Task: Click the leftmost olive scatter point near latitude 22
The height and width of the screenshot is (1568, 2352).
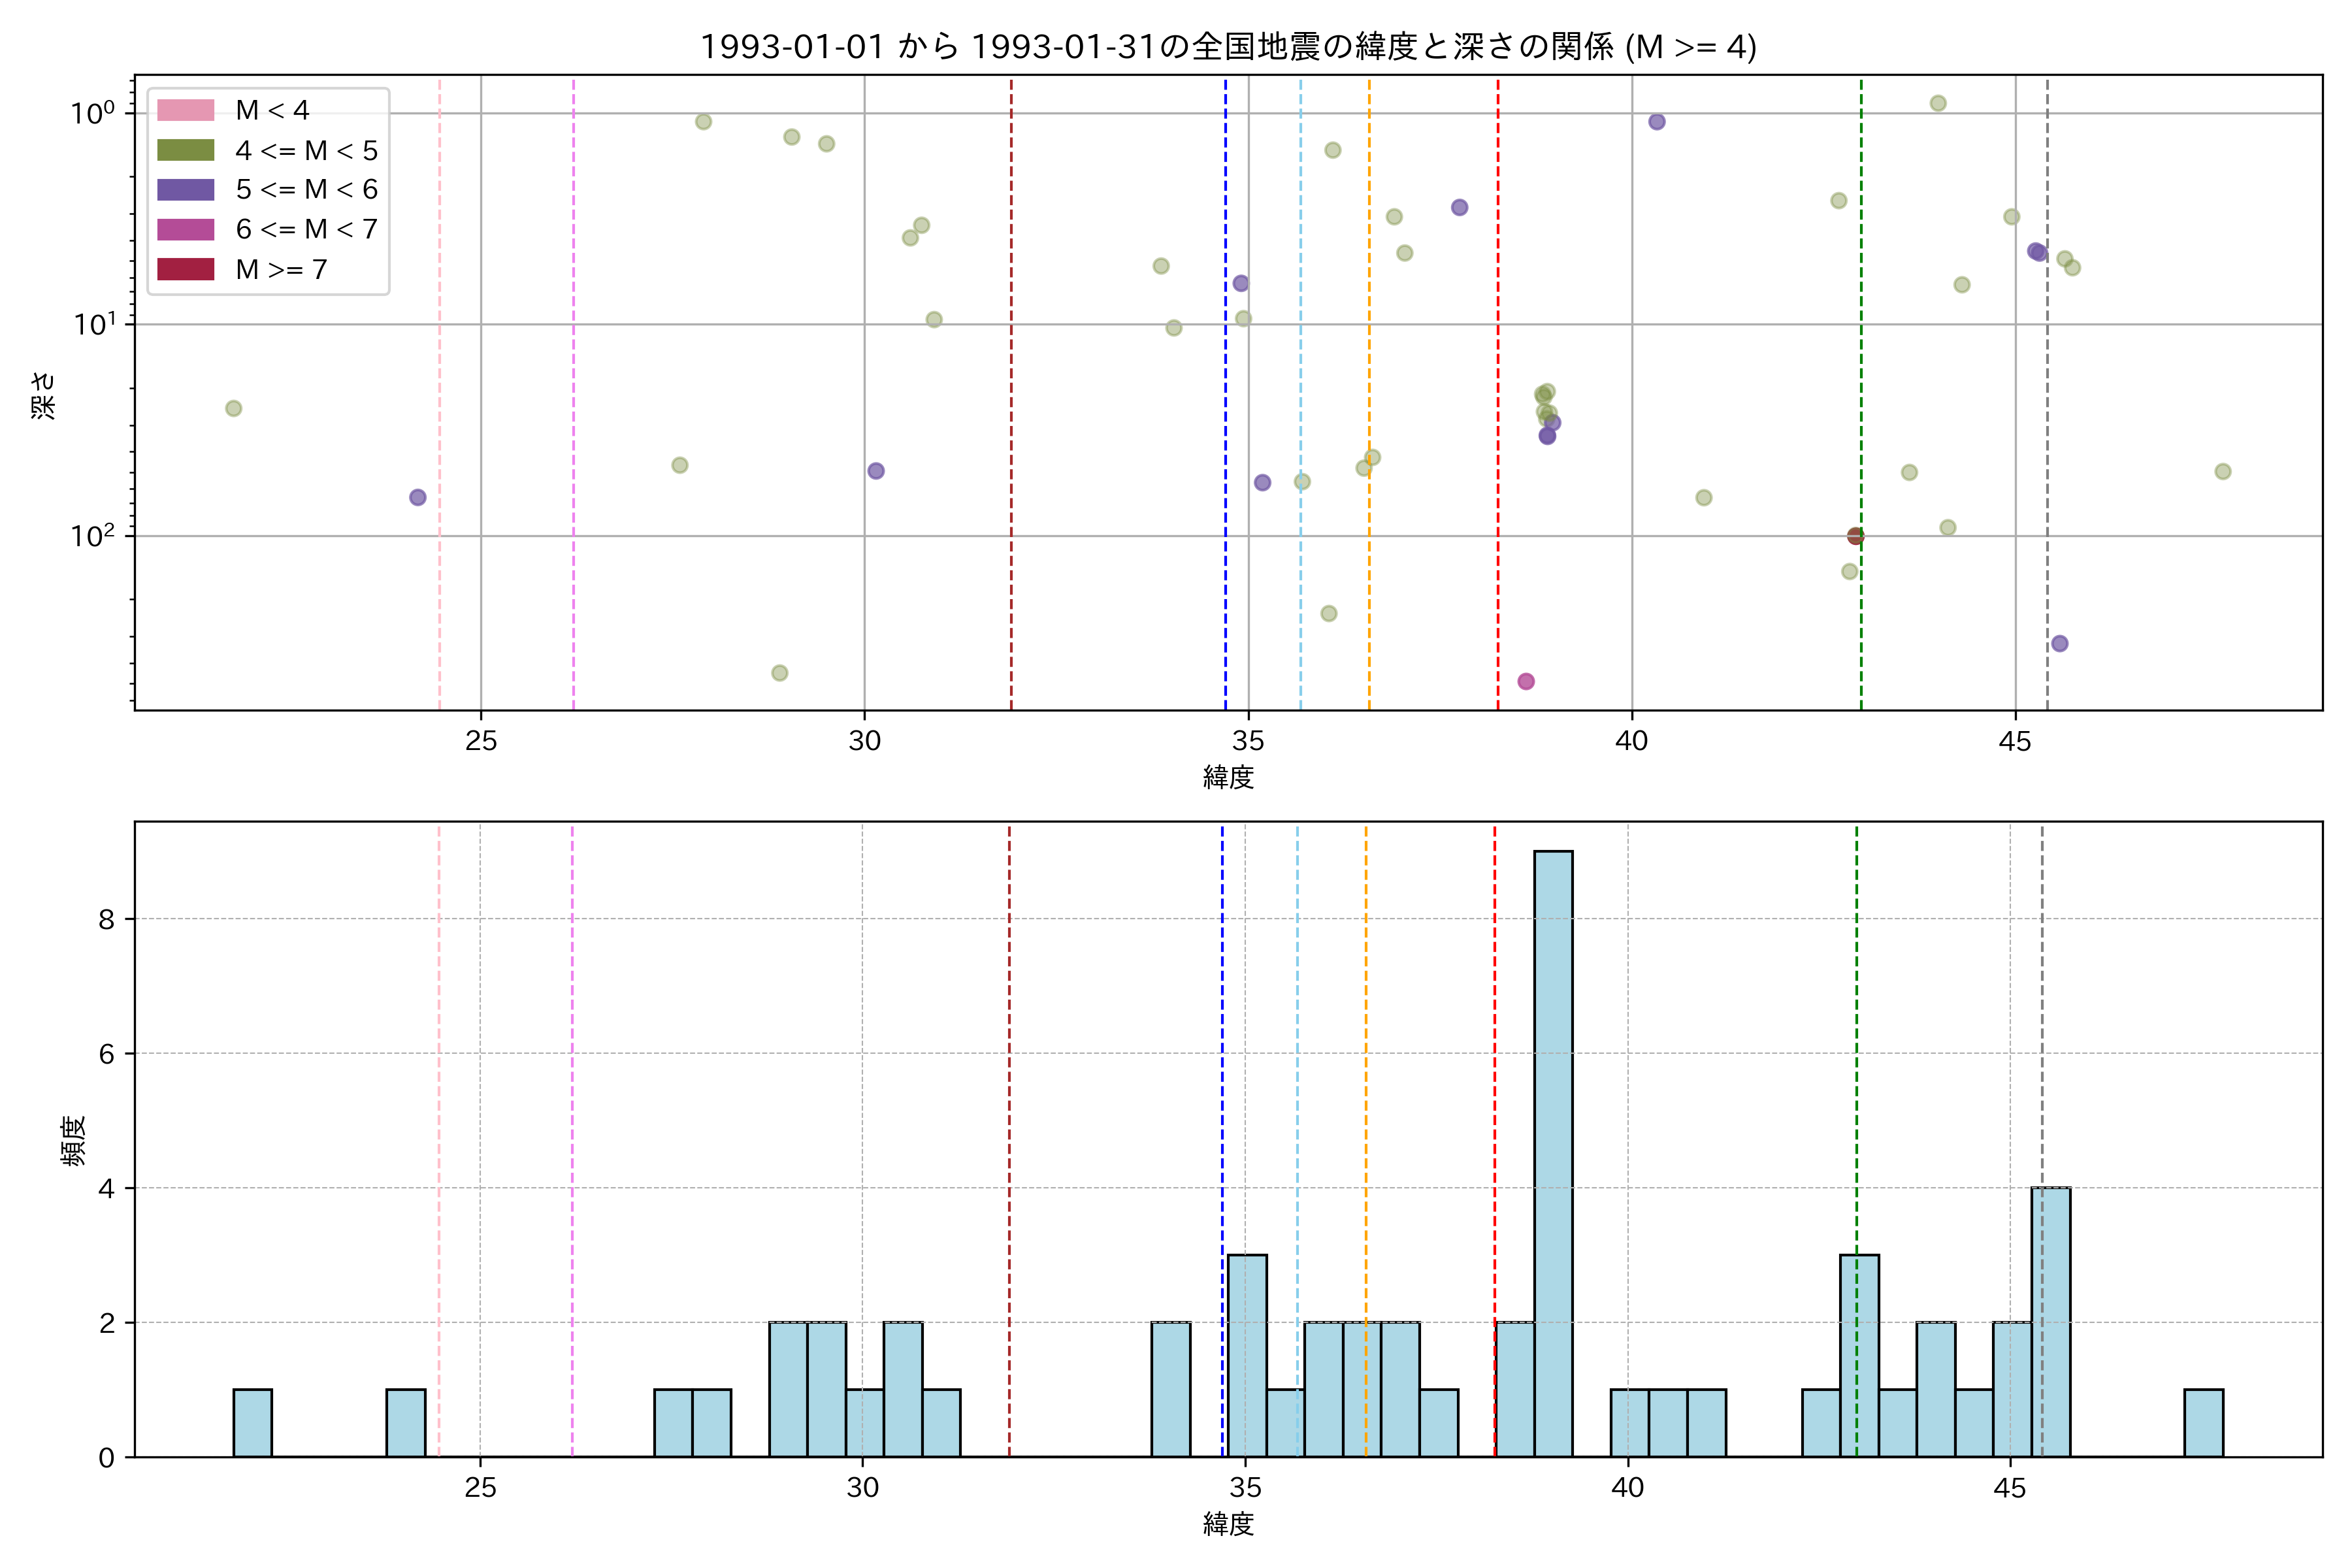Action: point(234,408)
